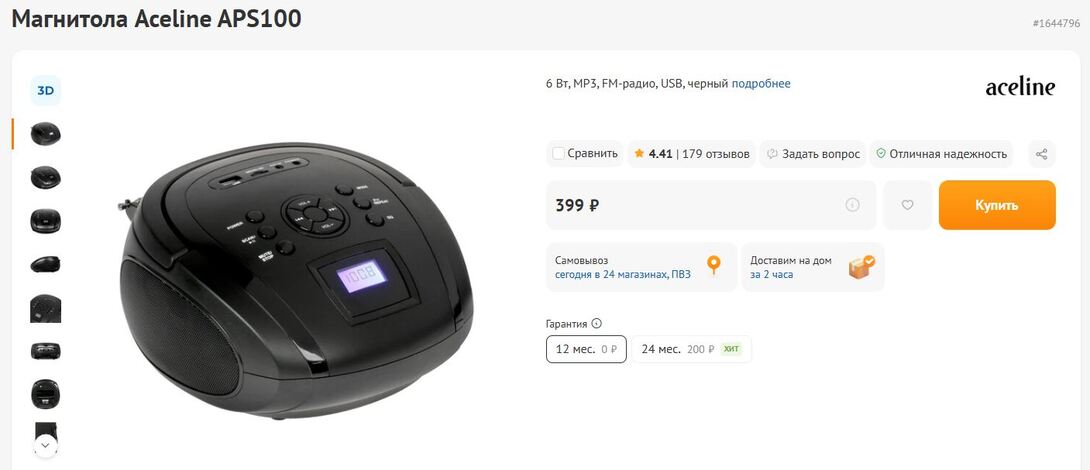Click the Купить button
The width and height of the screenshot is (1090, 470).
coord(997,205)
